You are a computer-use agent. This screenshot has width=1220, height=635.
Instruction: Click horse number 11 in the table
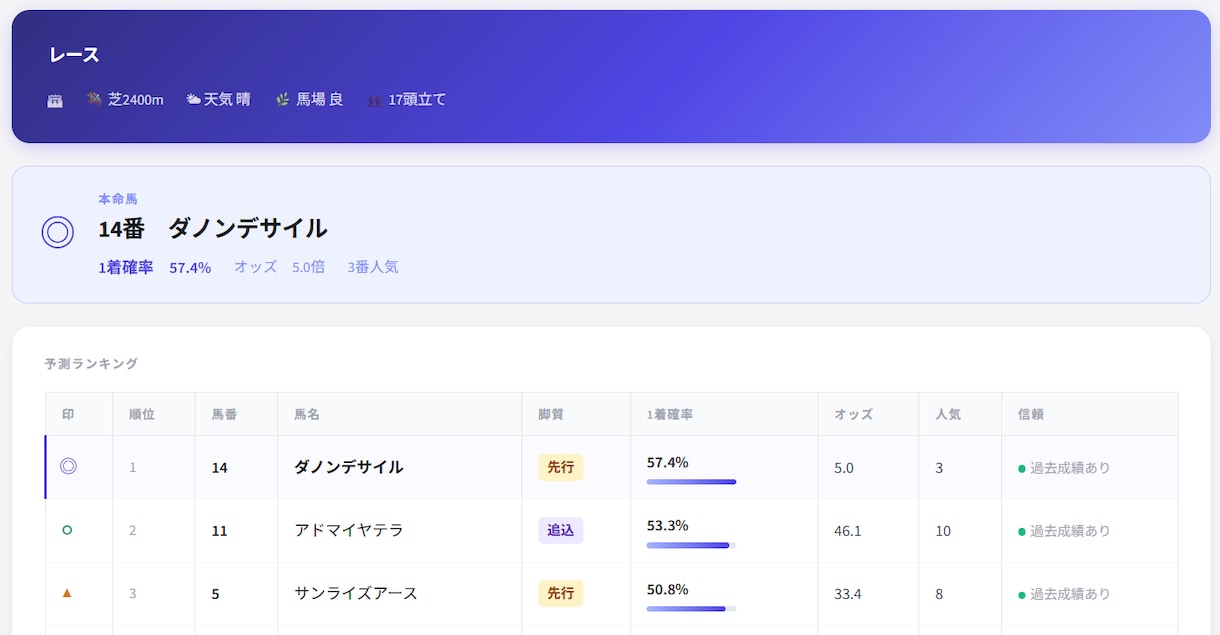click(x=219, y=531)
